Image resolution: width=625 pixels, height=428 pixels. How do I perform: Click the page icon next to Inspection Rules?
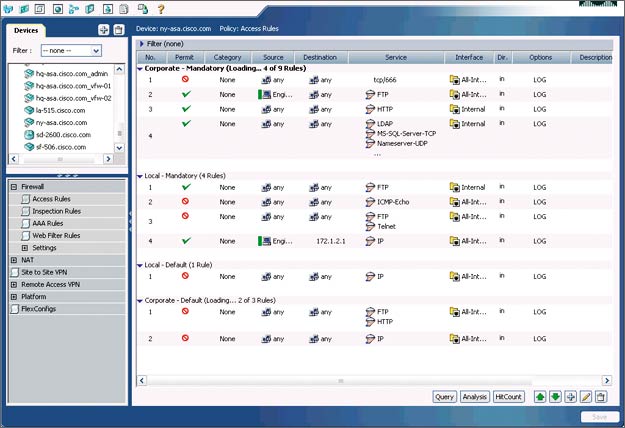[x=26, y=211]
